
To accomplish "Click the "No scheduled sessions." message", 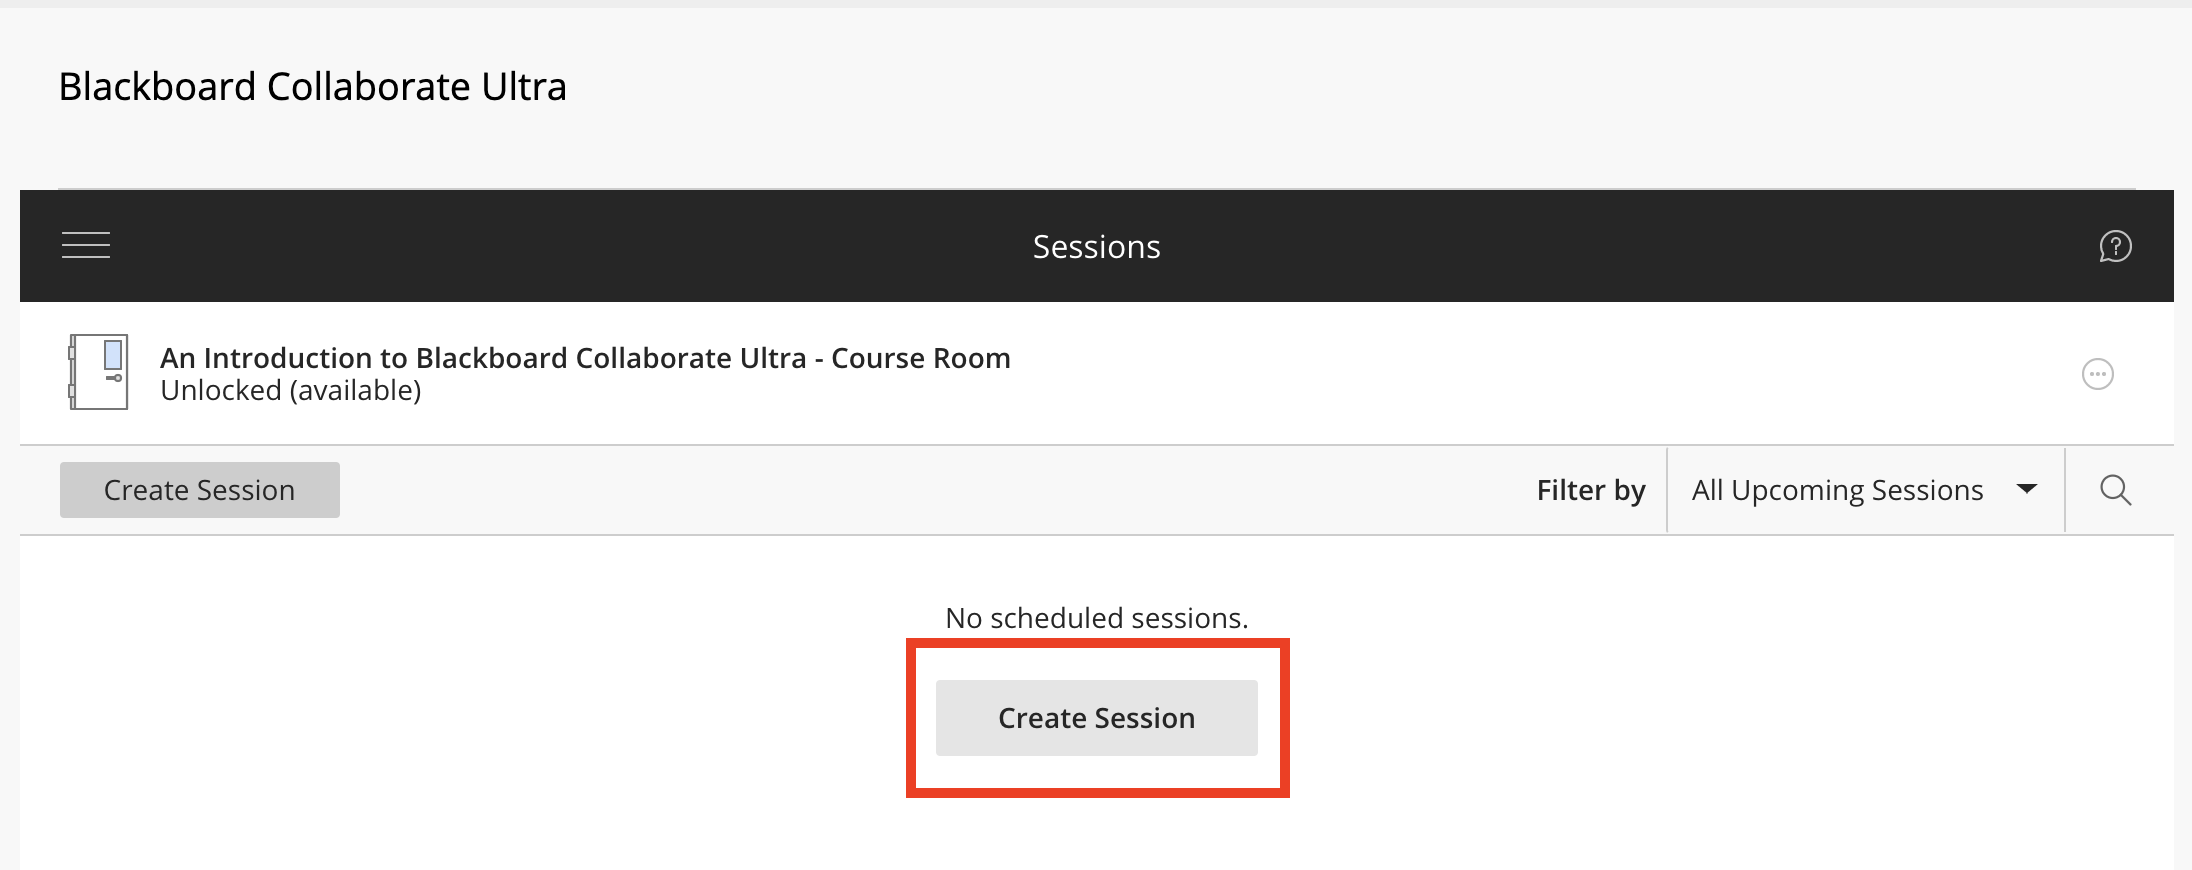I will pos(1096,618).
